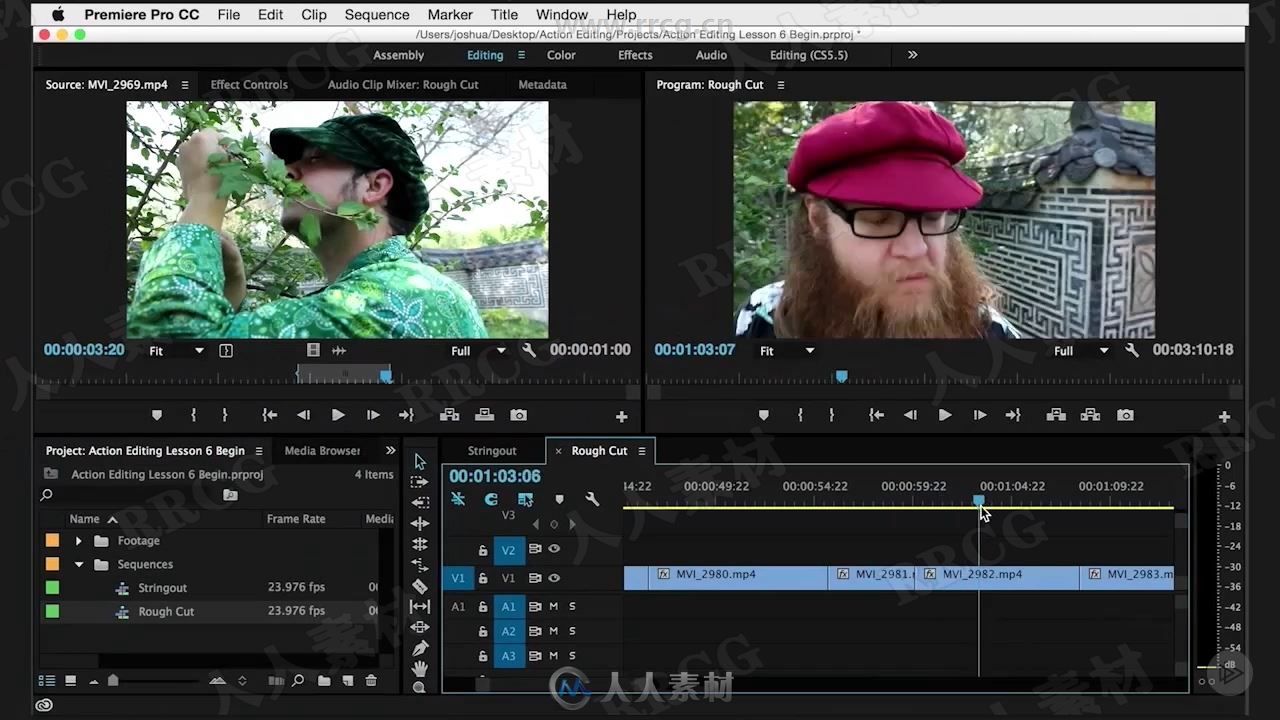The width and height of the screenshot is (1280, 720).
Task: Click Insert button in Source monitor
Action: (x=450, y=415)
